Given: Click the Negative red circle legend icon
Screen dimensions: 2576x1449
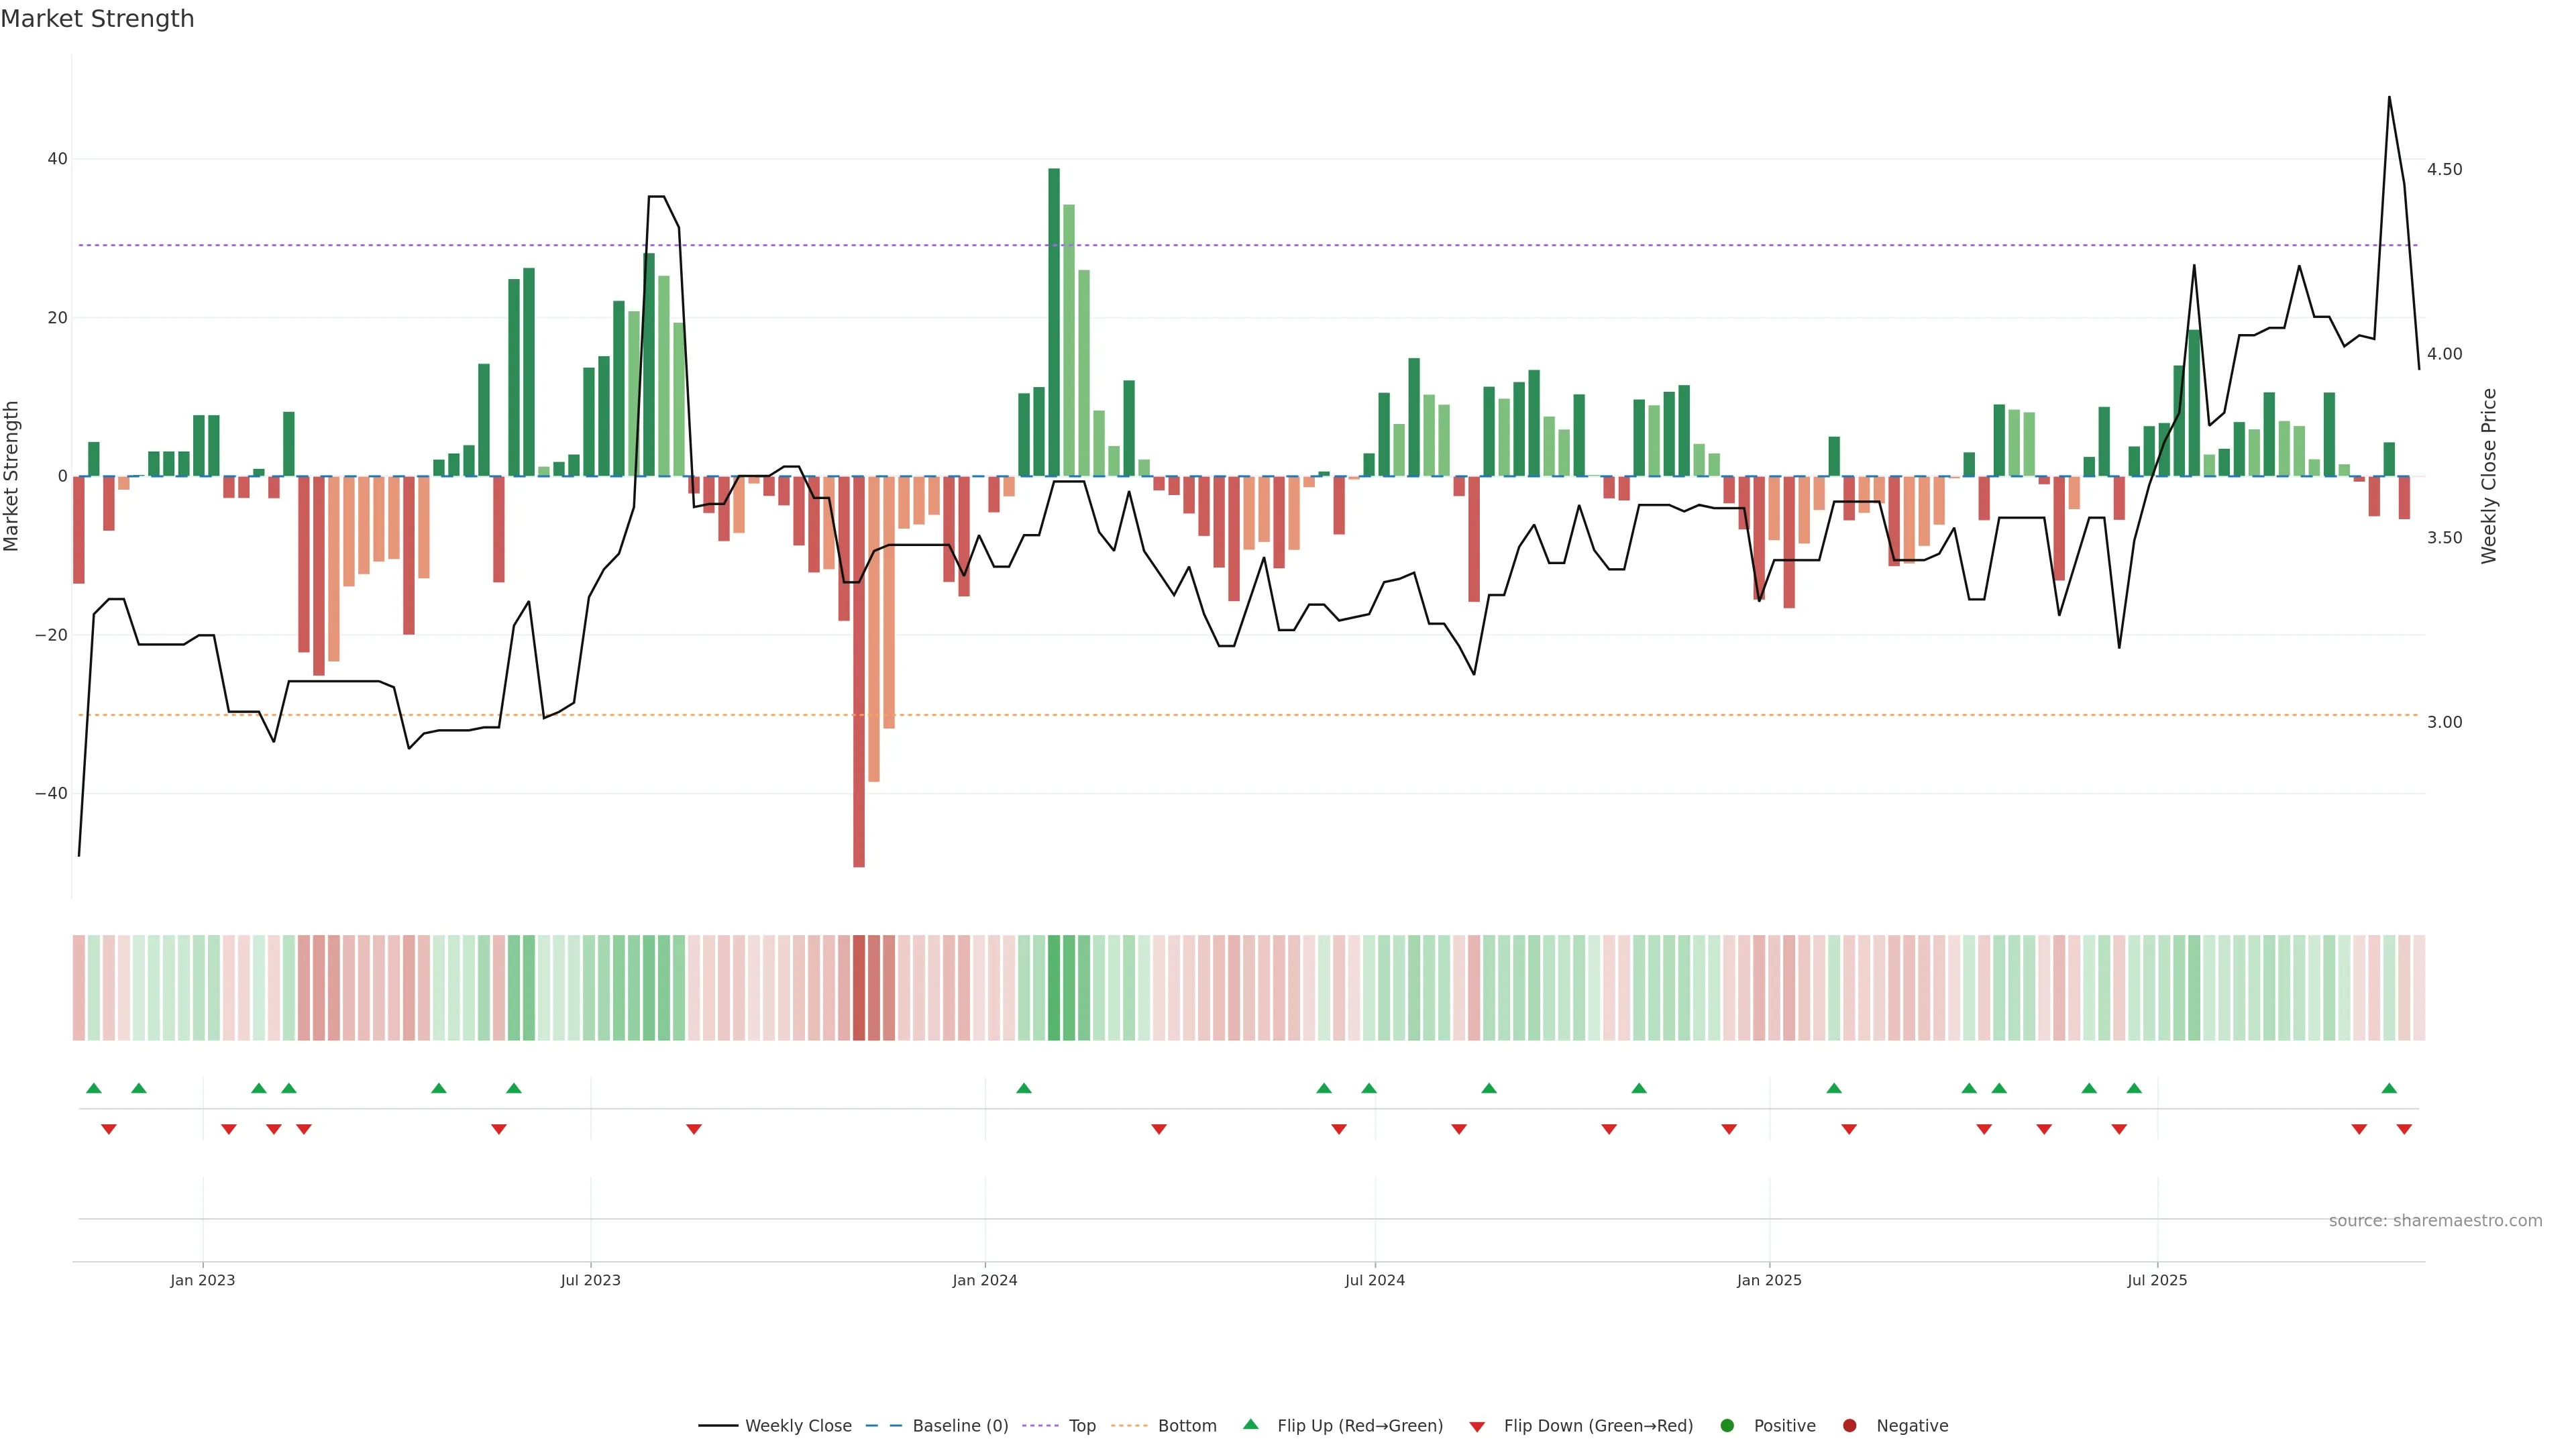Looking at the screenshot, I should tap(1849, 1425).
